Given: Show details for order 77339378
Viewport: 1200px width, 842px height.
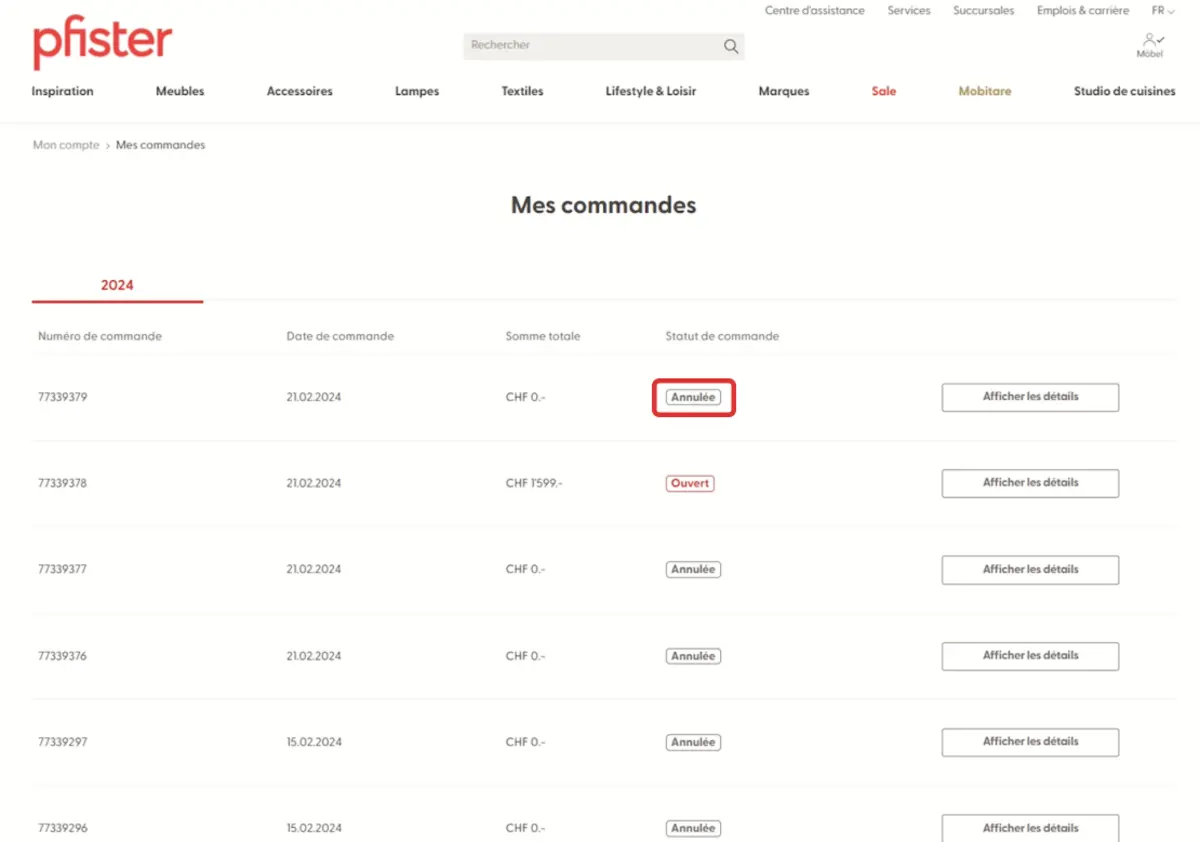Looking at the screenshot, I should pyautogui.click(x=1030, y=483).
